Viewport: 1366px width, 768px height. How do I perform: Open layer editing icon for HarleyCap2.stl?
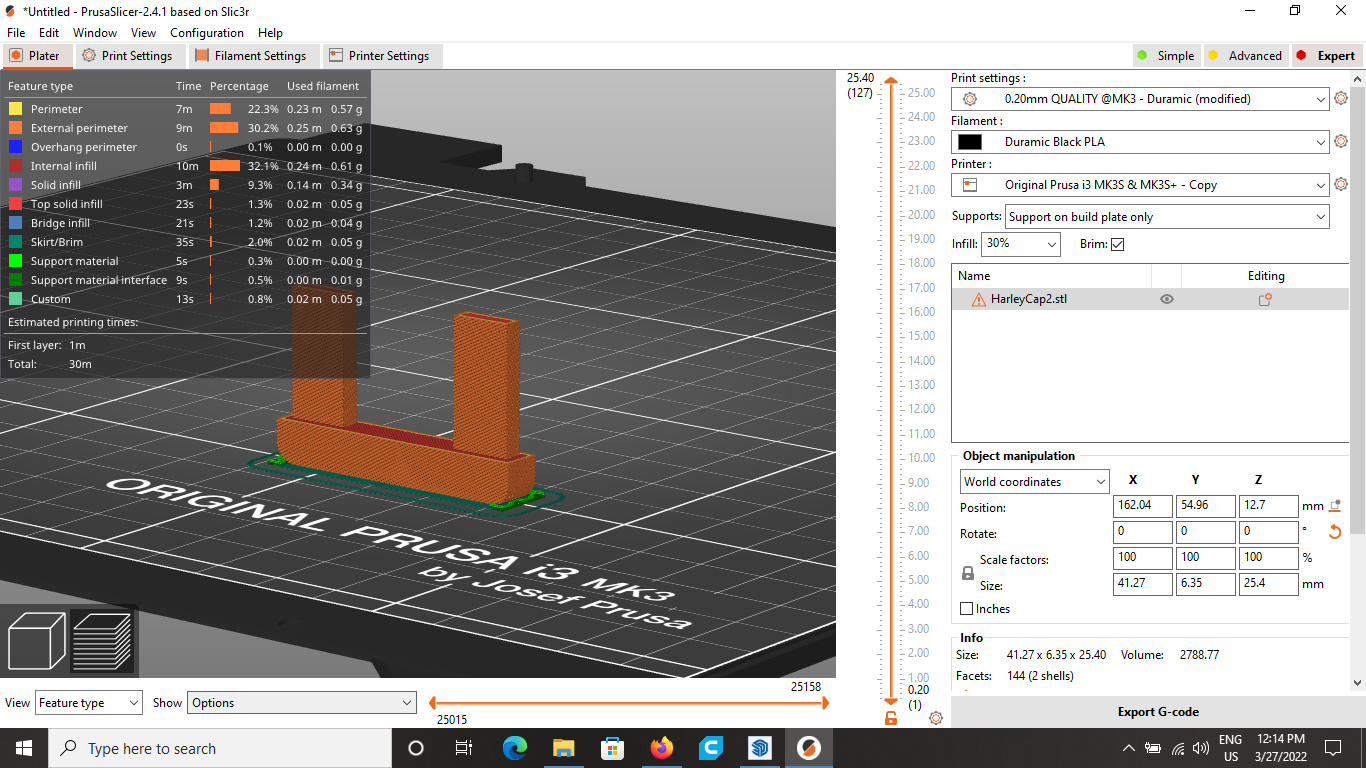tap(1264, 298)
